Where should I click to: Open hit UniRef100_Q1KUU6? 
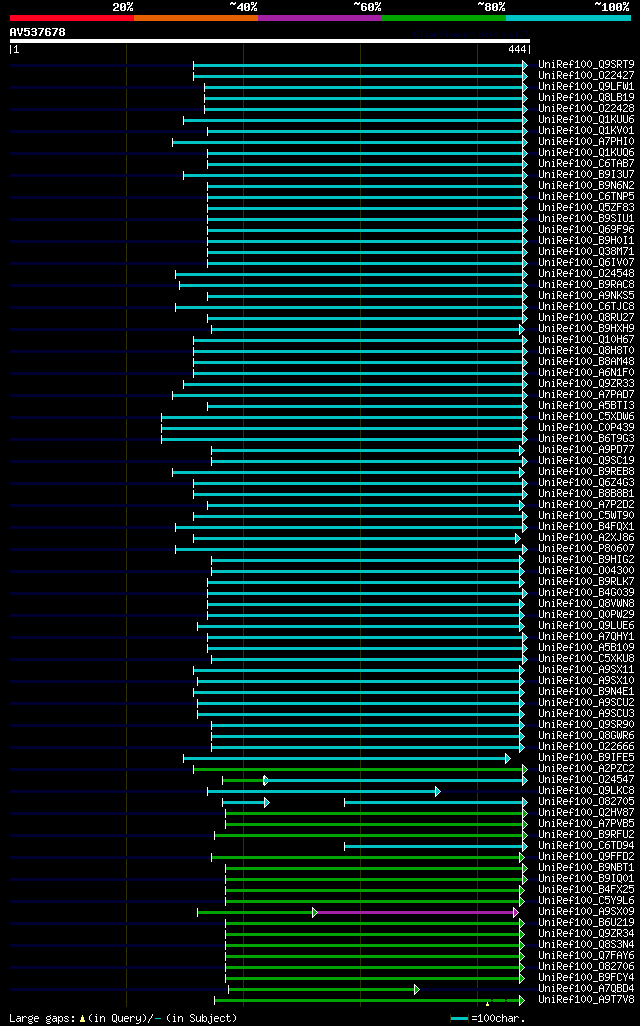point(586,120)
